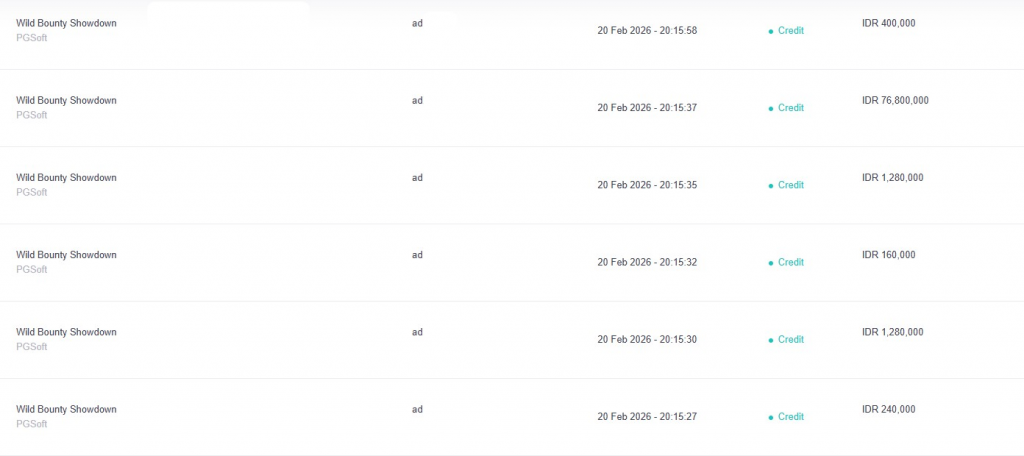Click the timestamp 20 Feb 2026 - 20:15:37
1024x456 pixels.
[x=647, y=108]
